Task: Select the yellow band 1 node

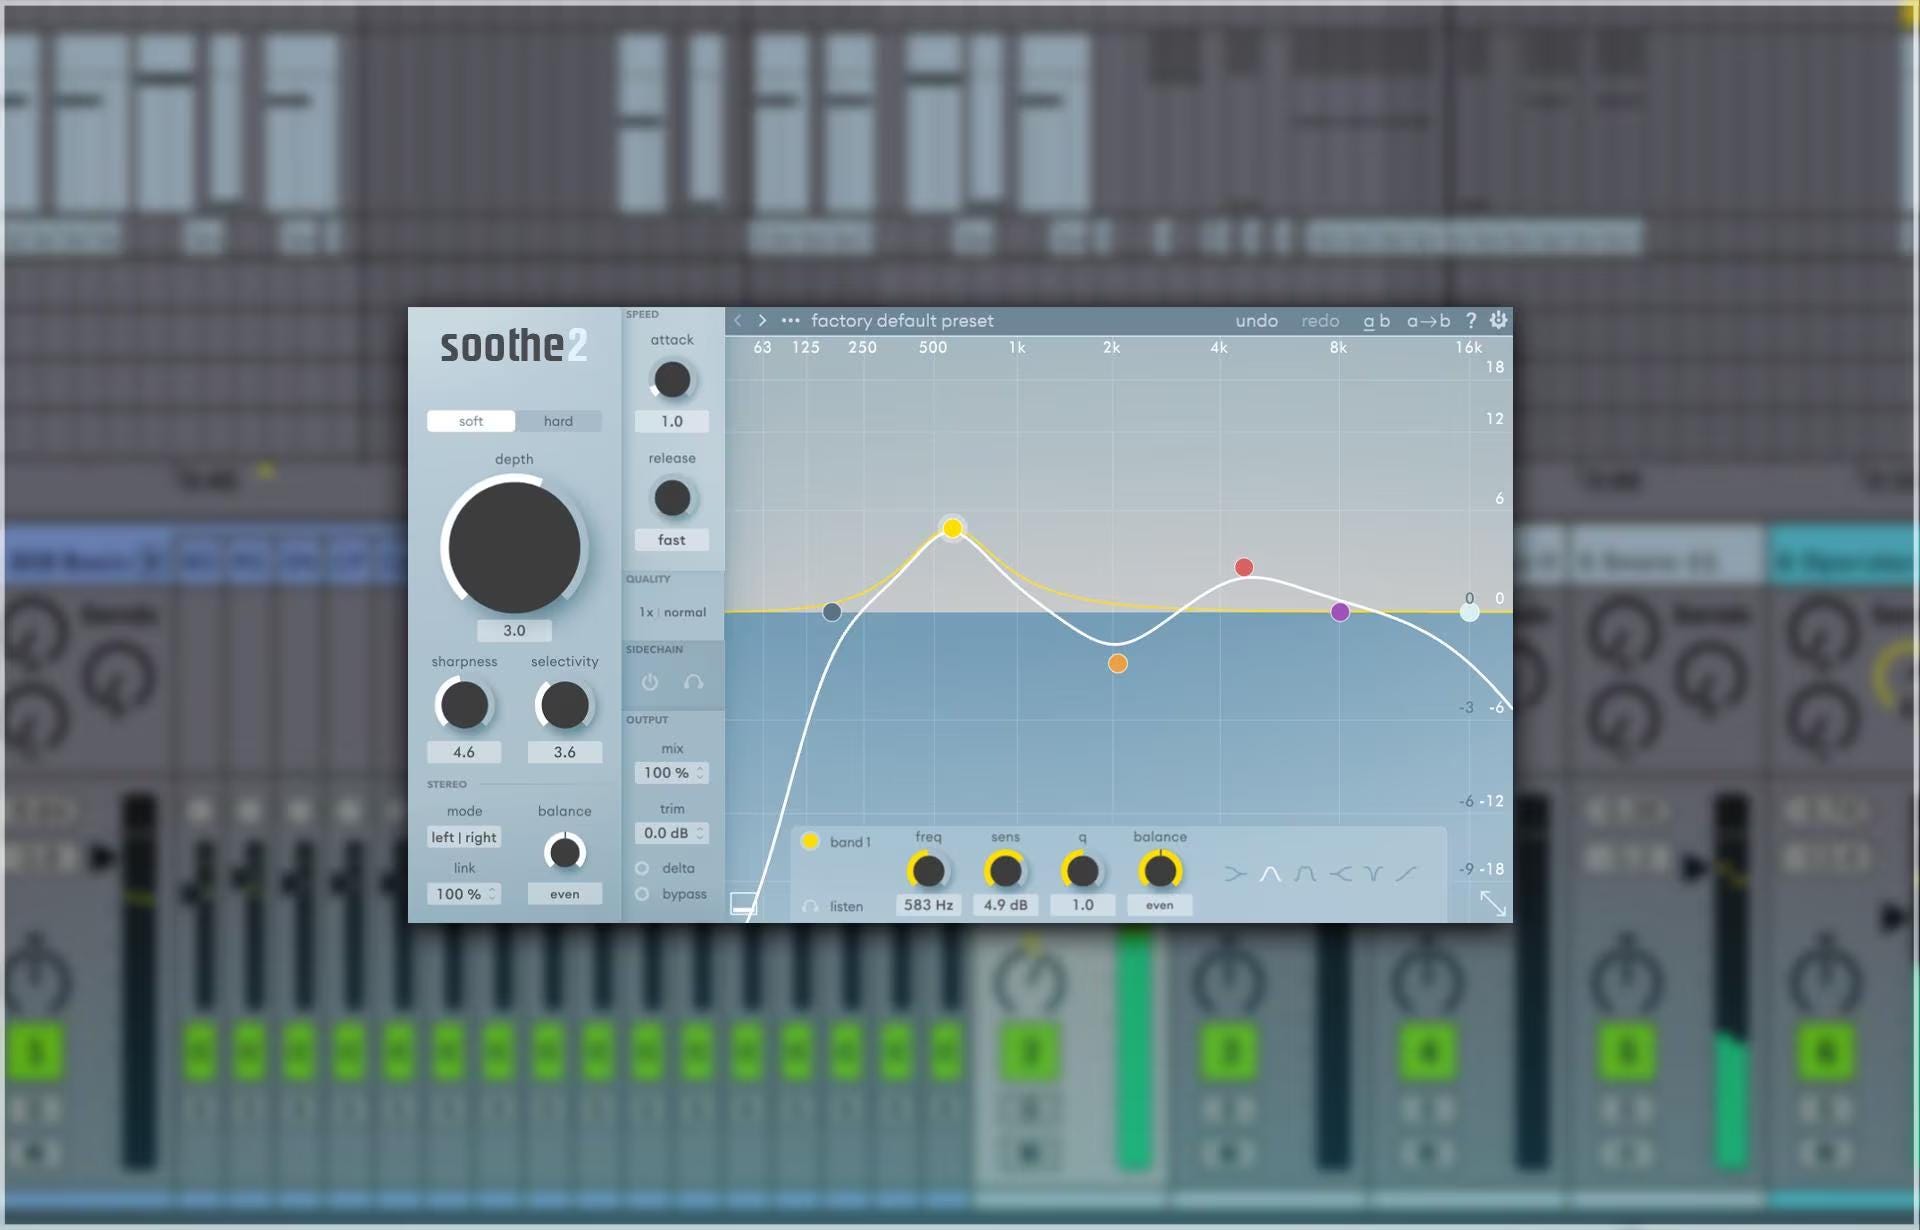Action: (952, 528)
